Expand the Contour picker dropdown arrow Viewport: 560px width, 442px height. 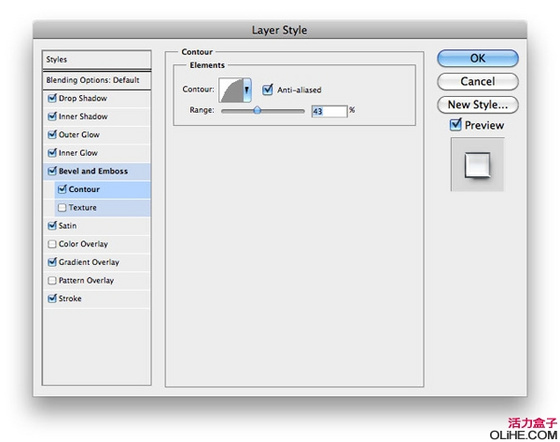[x=247, y=90]
